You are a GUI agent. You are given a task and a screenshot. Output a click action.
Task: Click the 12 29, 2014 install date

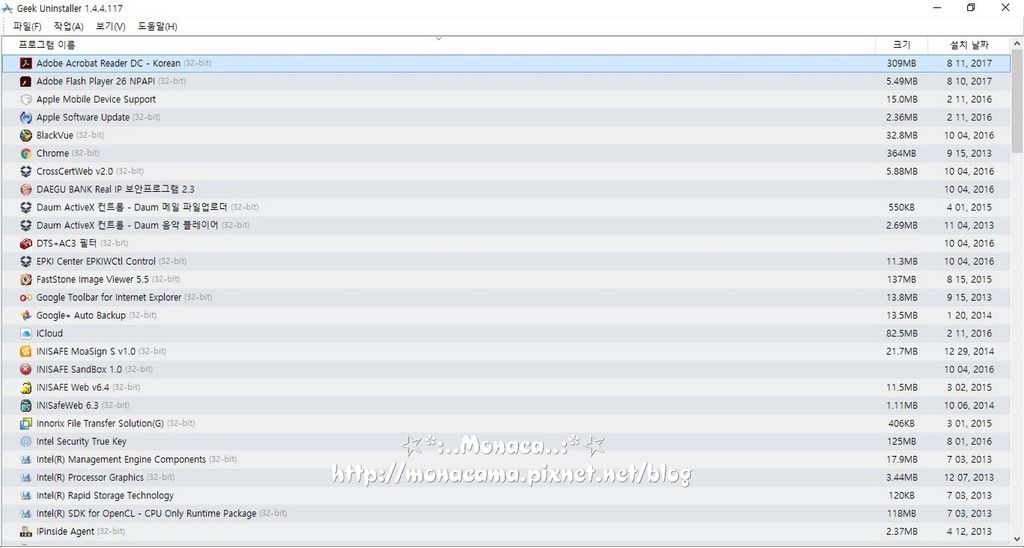pos(968,351)
